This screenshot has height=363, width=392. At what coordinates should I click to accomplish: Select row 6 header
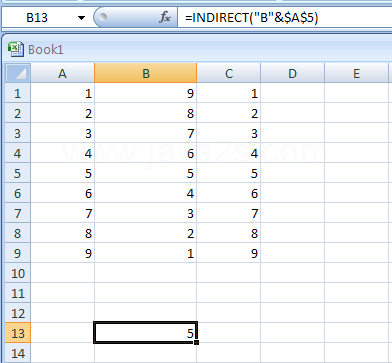[x=18, y=193]
